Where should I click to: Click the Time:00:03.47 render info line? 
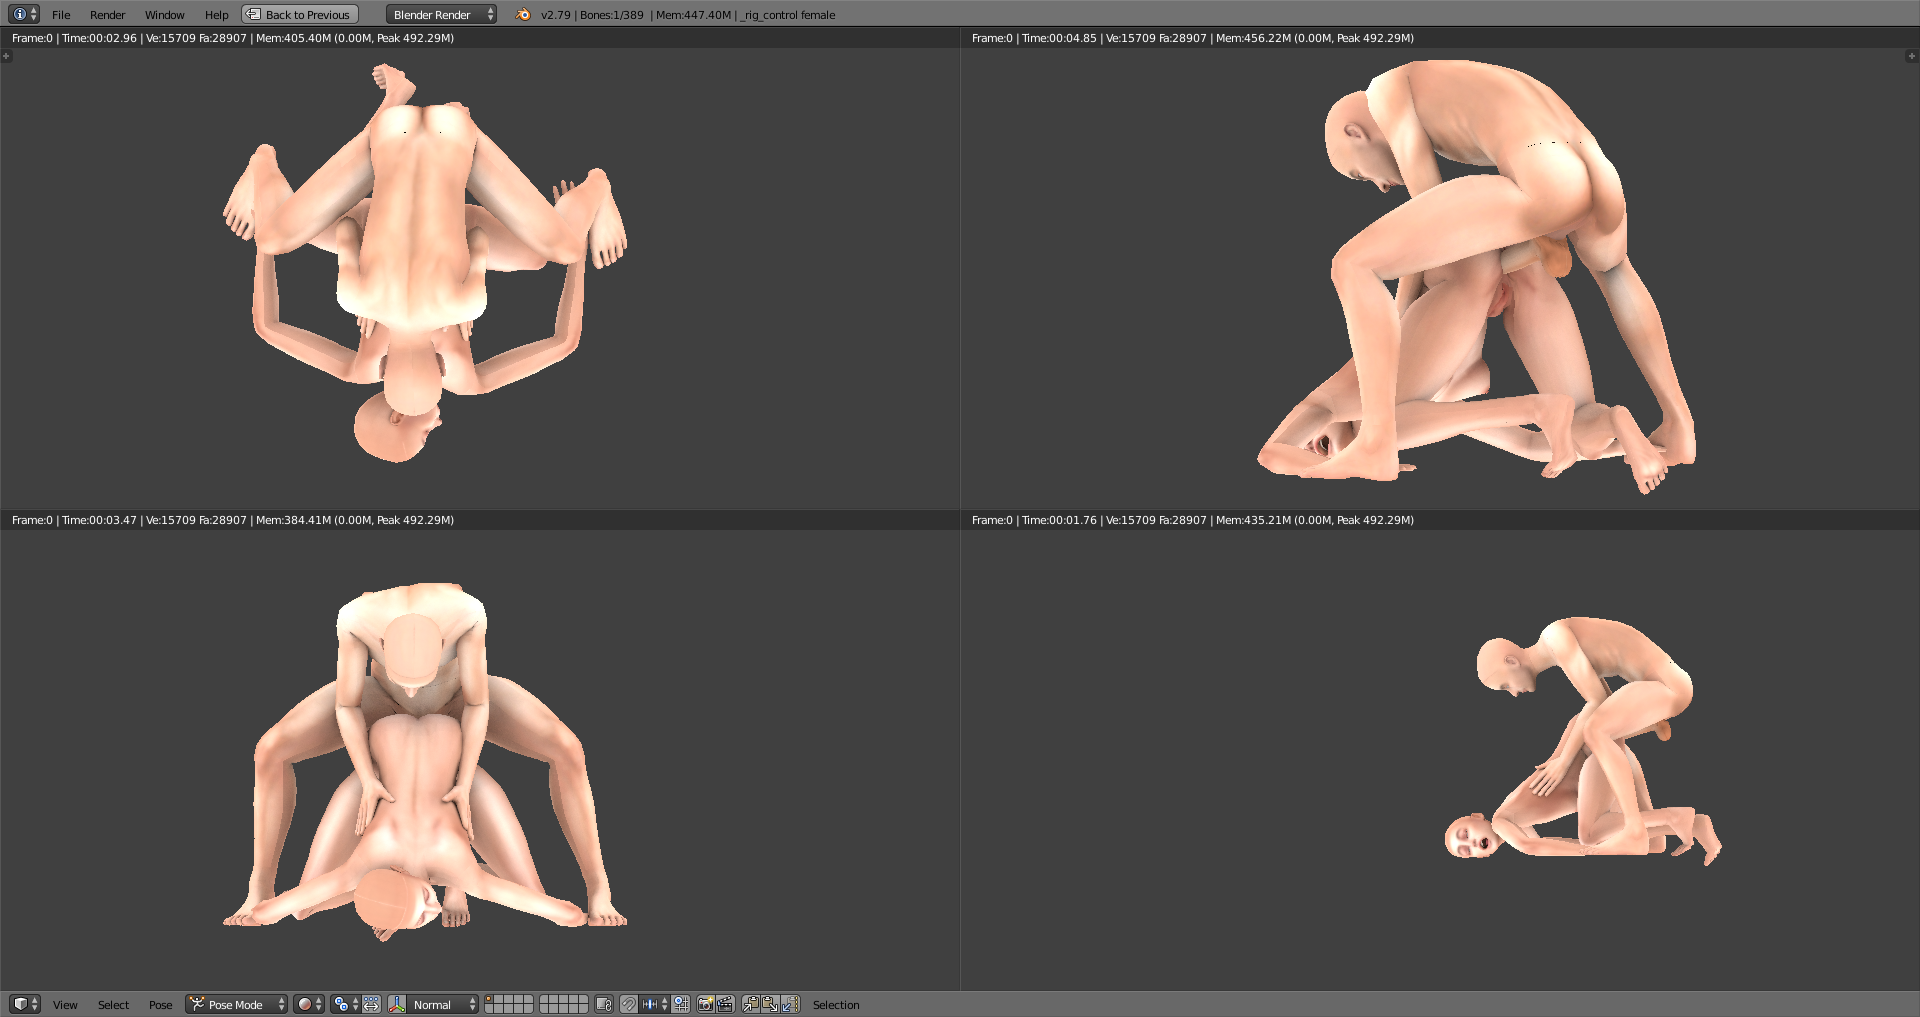(233, 520)
